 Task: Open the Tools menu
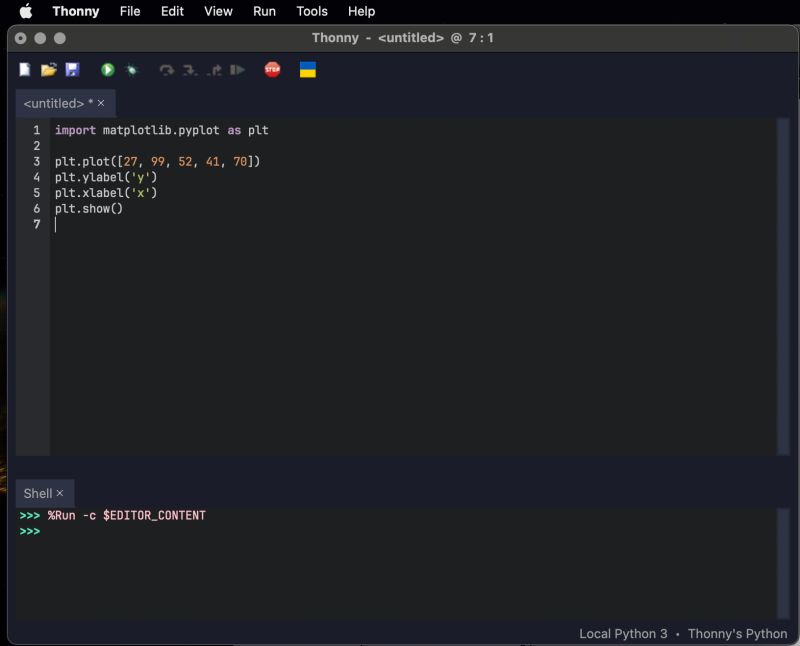coord(311,11)
